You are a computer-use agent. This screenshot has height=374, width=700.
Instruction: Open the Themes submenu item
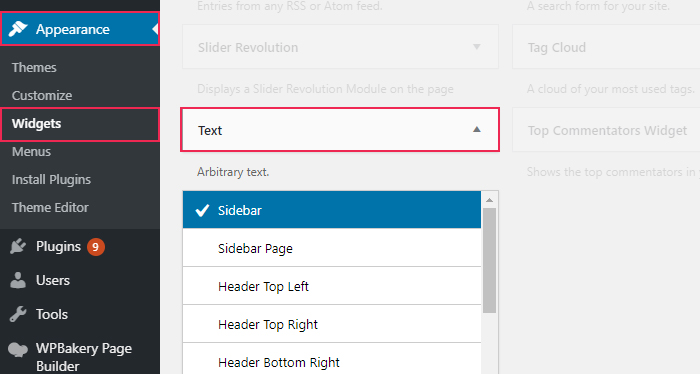(x=34, y=67)
